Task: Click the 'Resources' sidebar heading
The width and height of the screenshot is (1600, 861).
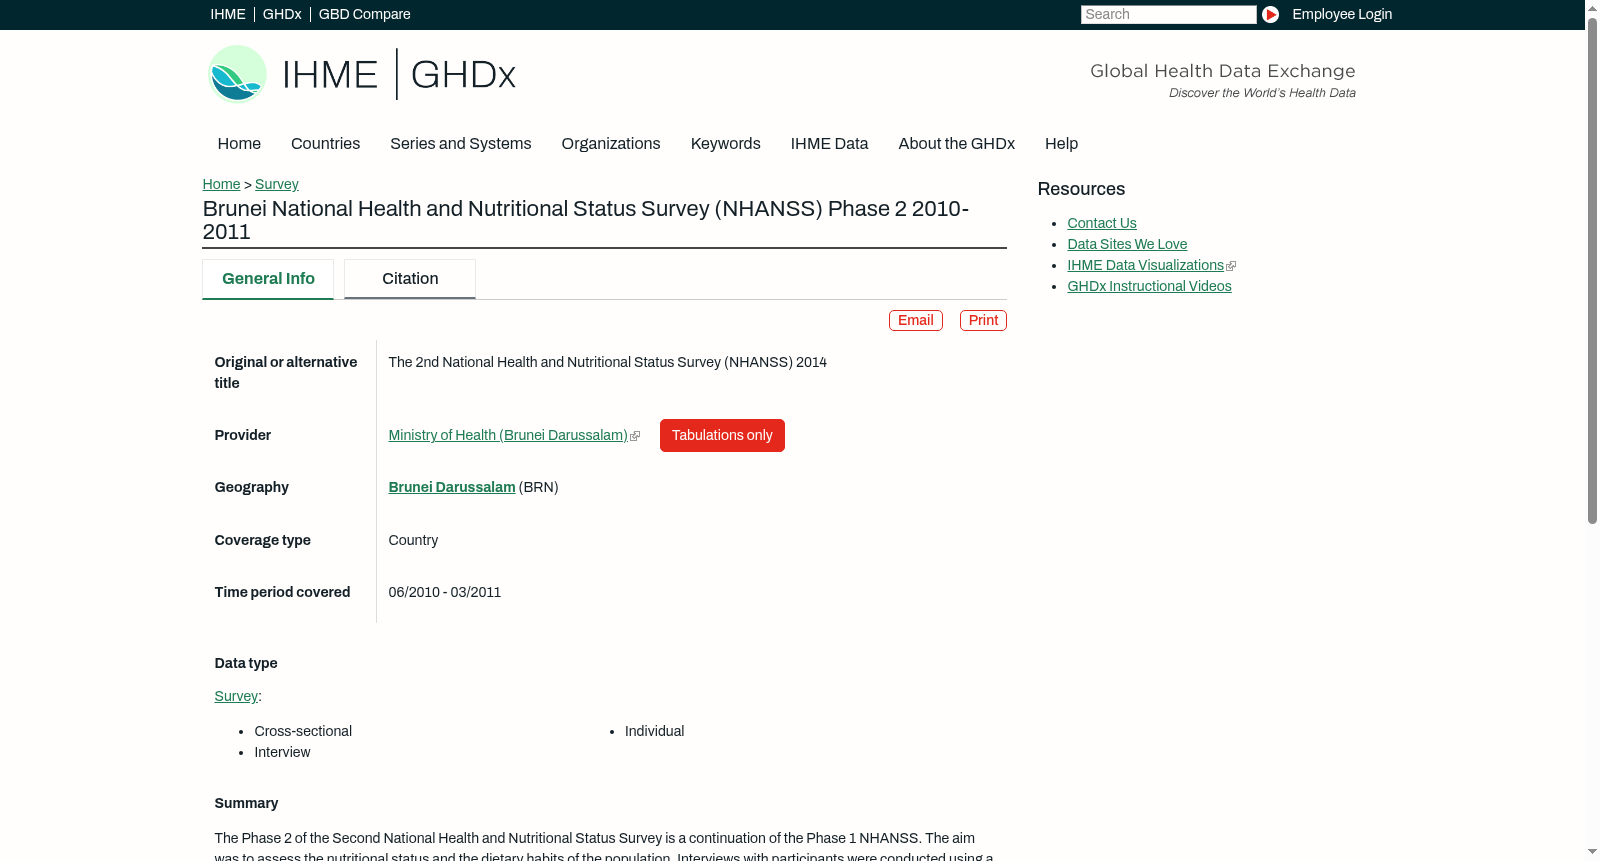Action: [x=1081, y=189]
